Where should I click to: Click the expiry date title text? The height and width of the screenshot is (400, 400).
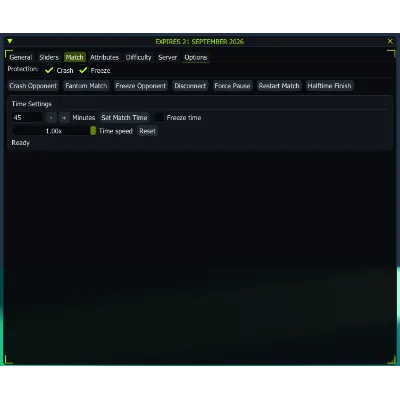199,42
